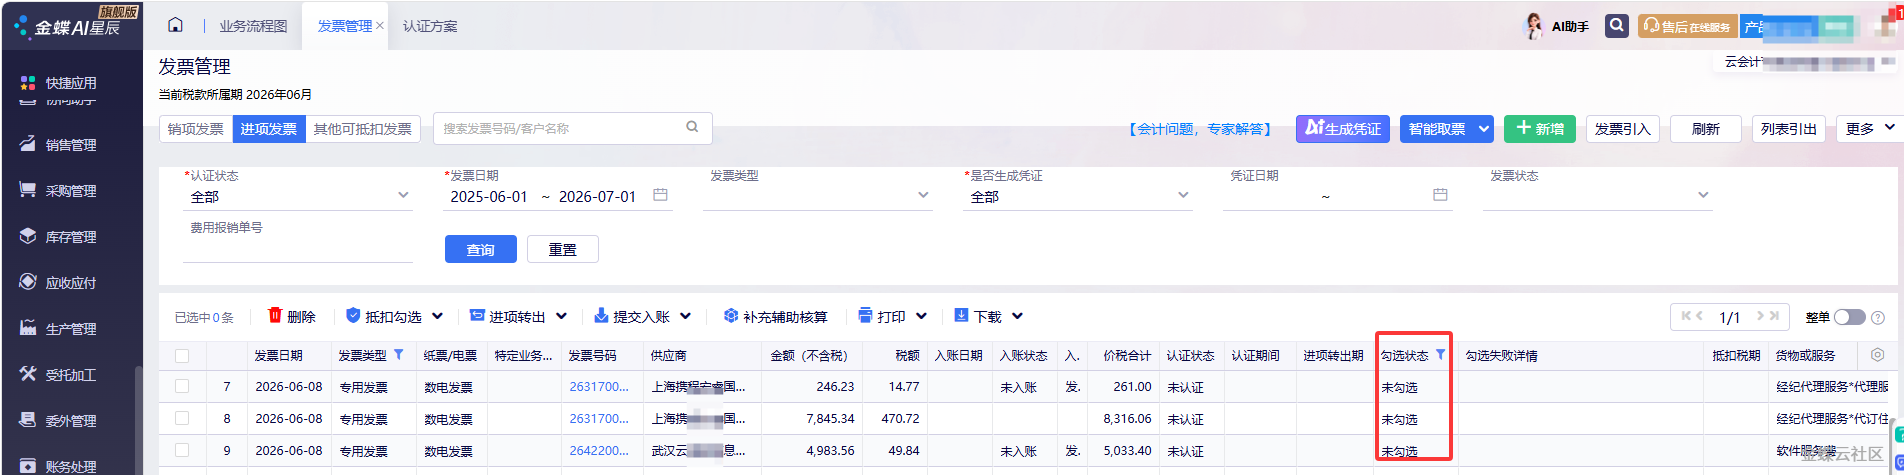Click the search icon in invoice search box

692,127
